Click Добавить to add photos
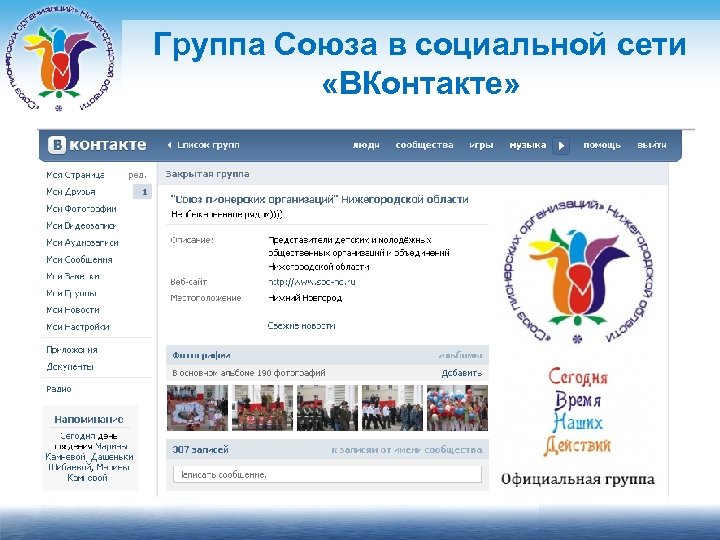 pos(461,373)
